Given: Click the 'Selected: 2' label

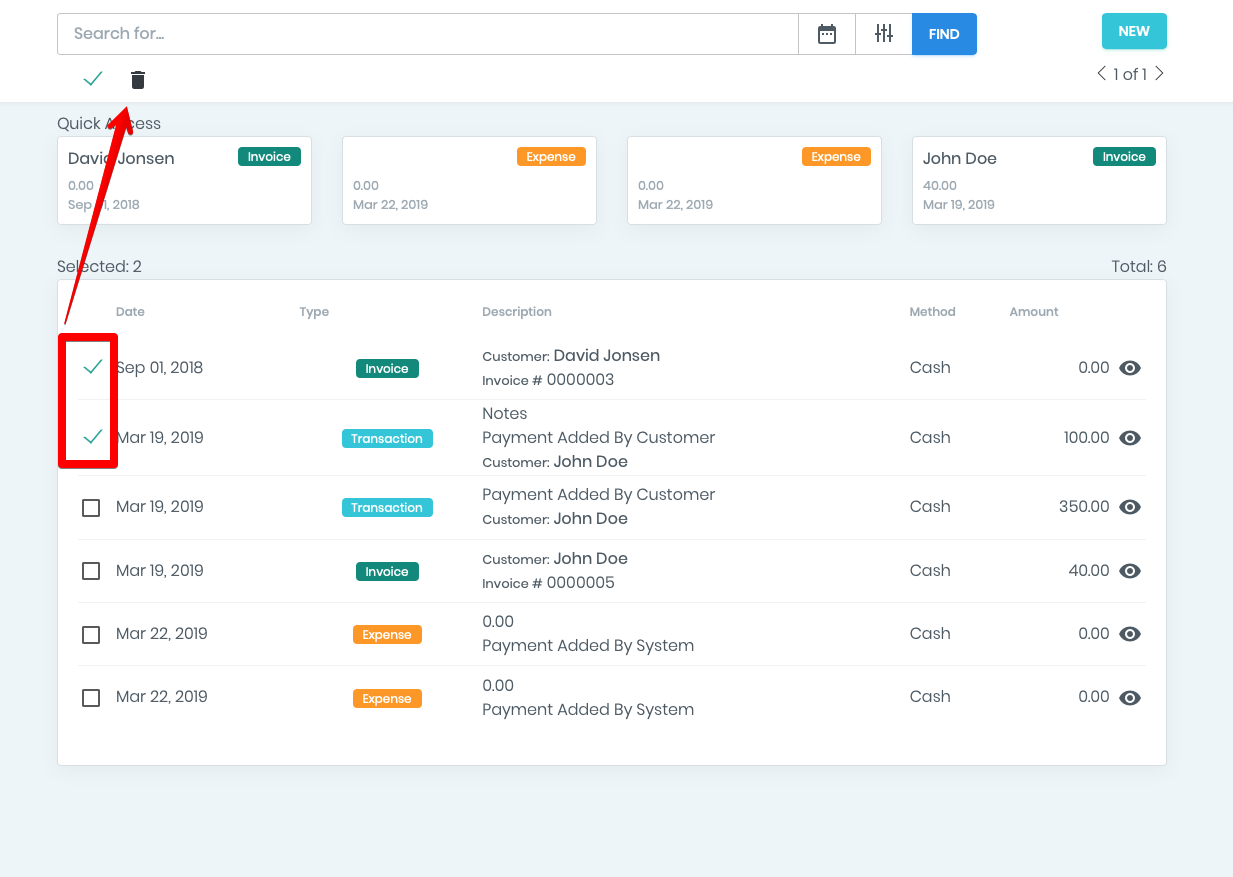Looking at the screenshot, I should click(99, 267).
